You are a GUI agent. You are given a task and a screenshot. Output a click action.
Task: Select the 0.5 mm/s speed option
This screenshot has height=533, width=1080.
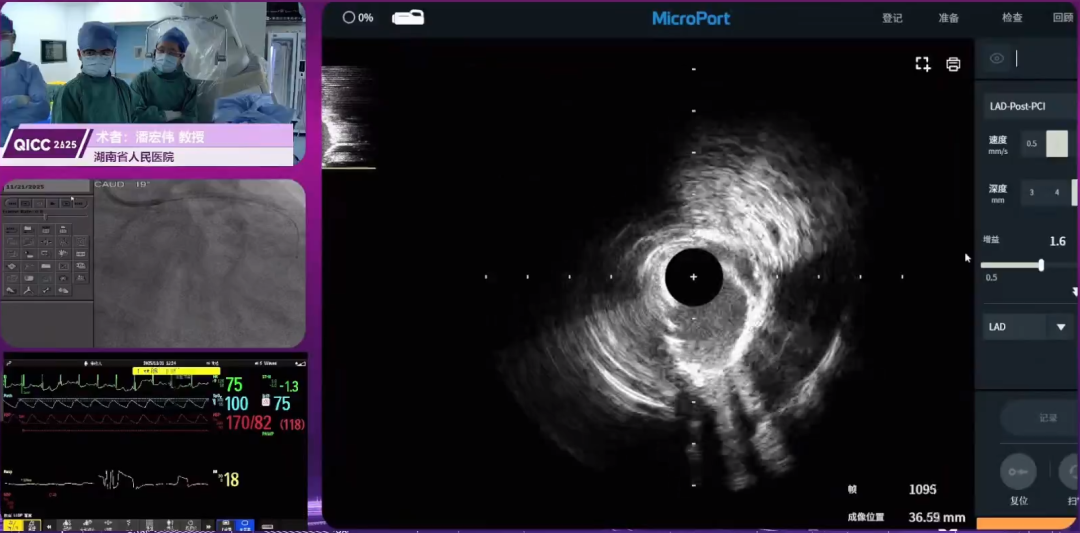(1031, 145)
